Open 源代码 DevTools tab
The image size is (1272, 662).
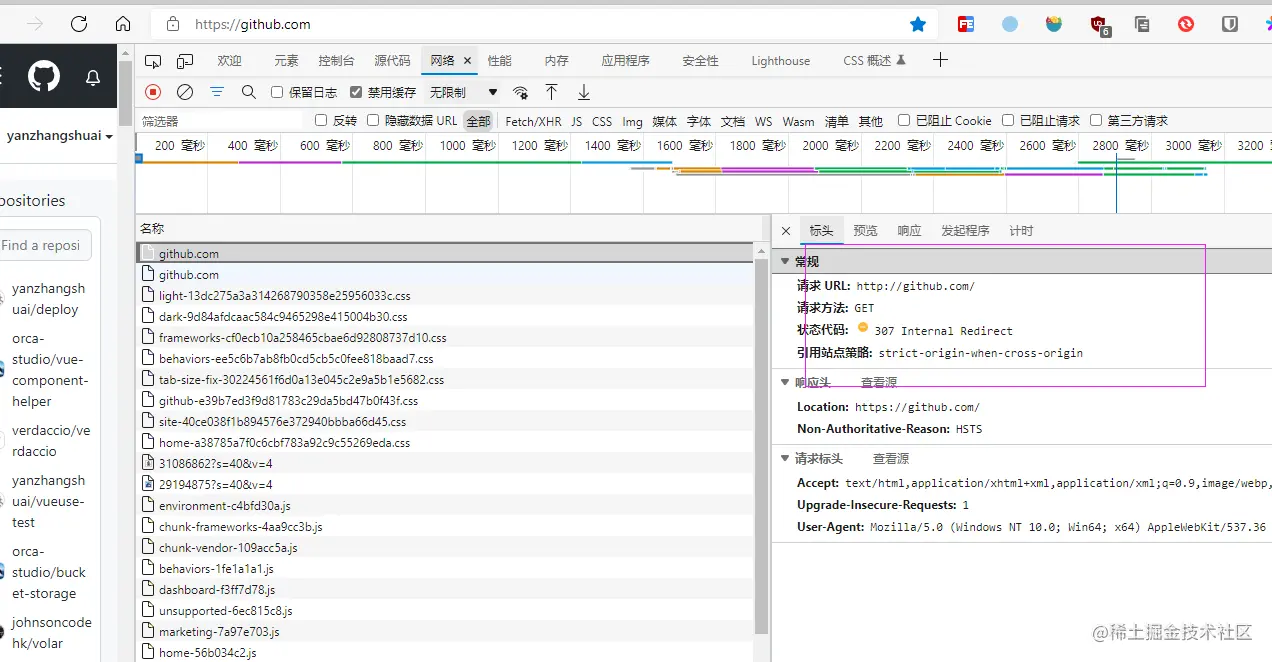click(392, 61)
